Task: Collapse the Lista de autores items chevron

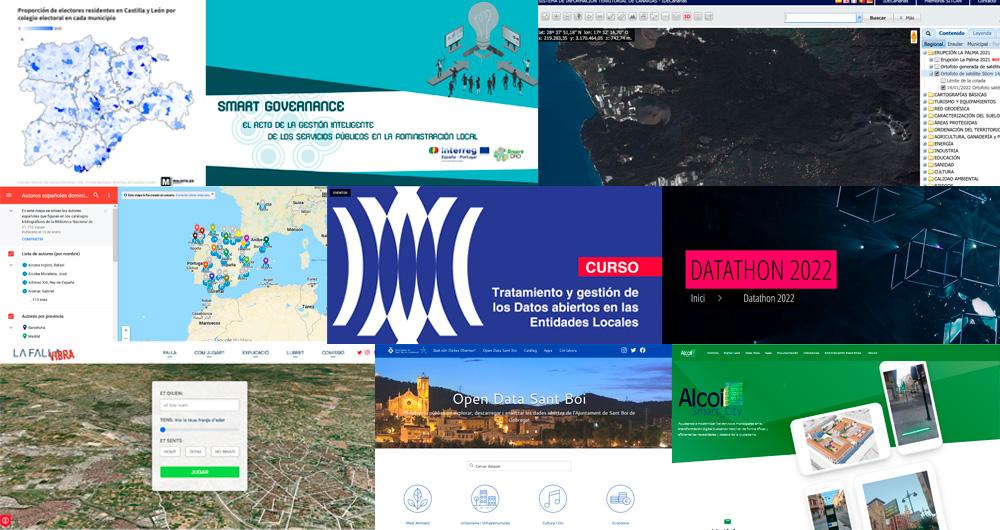Action: tap(11, 265)
